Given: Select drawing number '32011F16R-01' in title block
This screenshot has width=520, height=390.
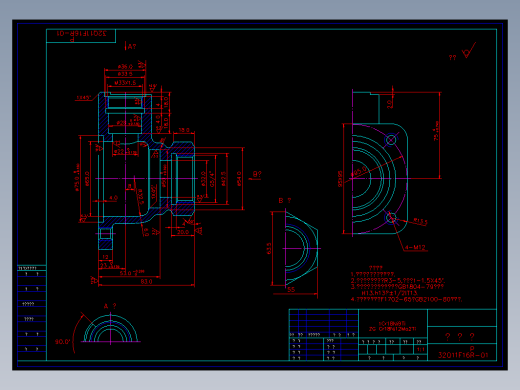Looking at the screenshot, I should coord(463,355).
